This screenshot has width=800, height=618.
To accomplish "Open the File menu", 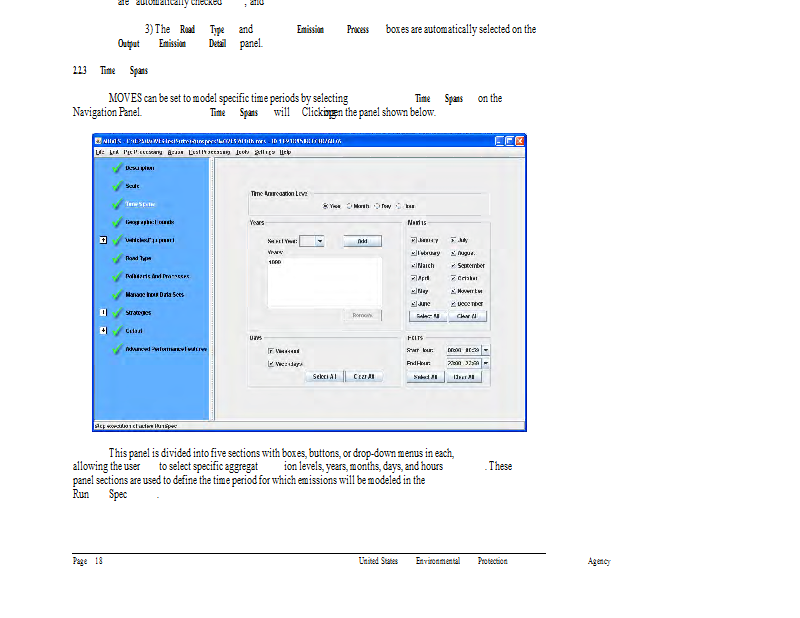I will [x=99, y=152].
